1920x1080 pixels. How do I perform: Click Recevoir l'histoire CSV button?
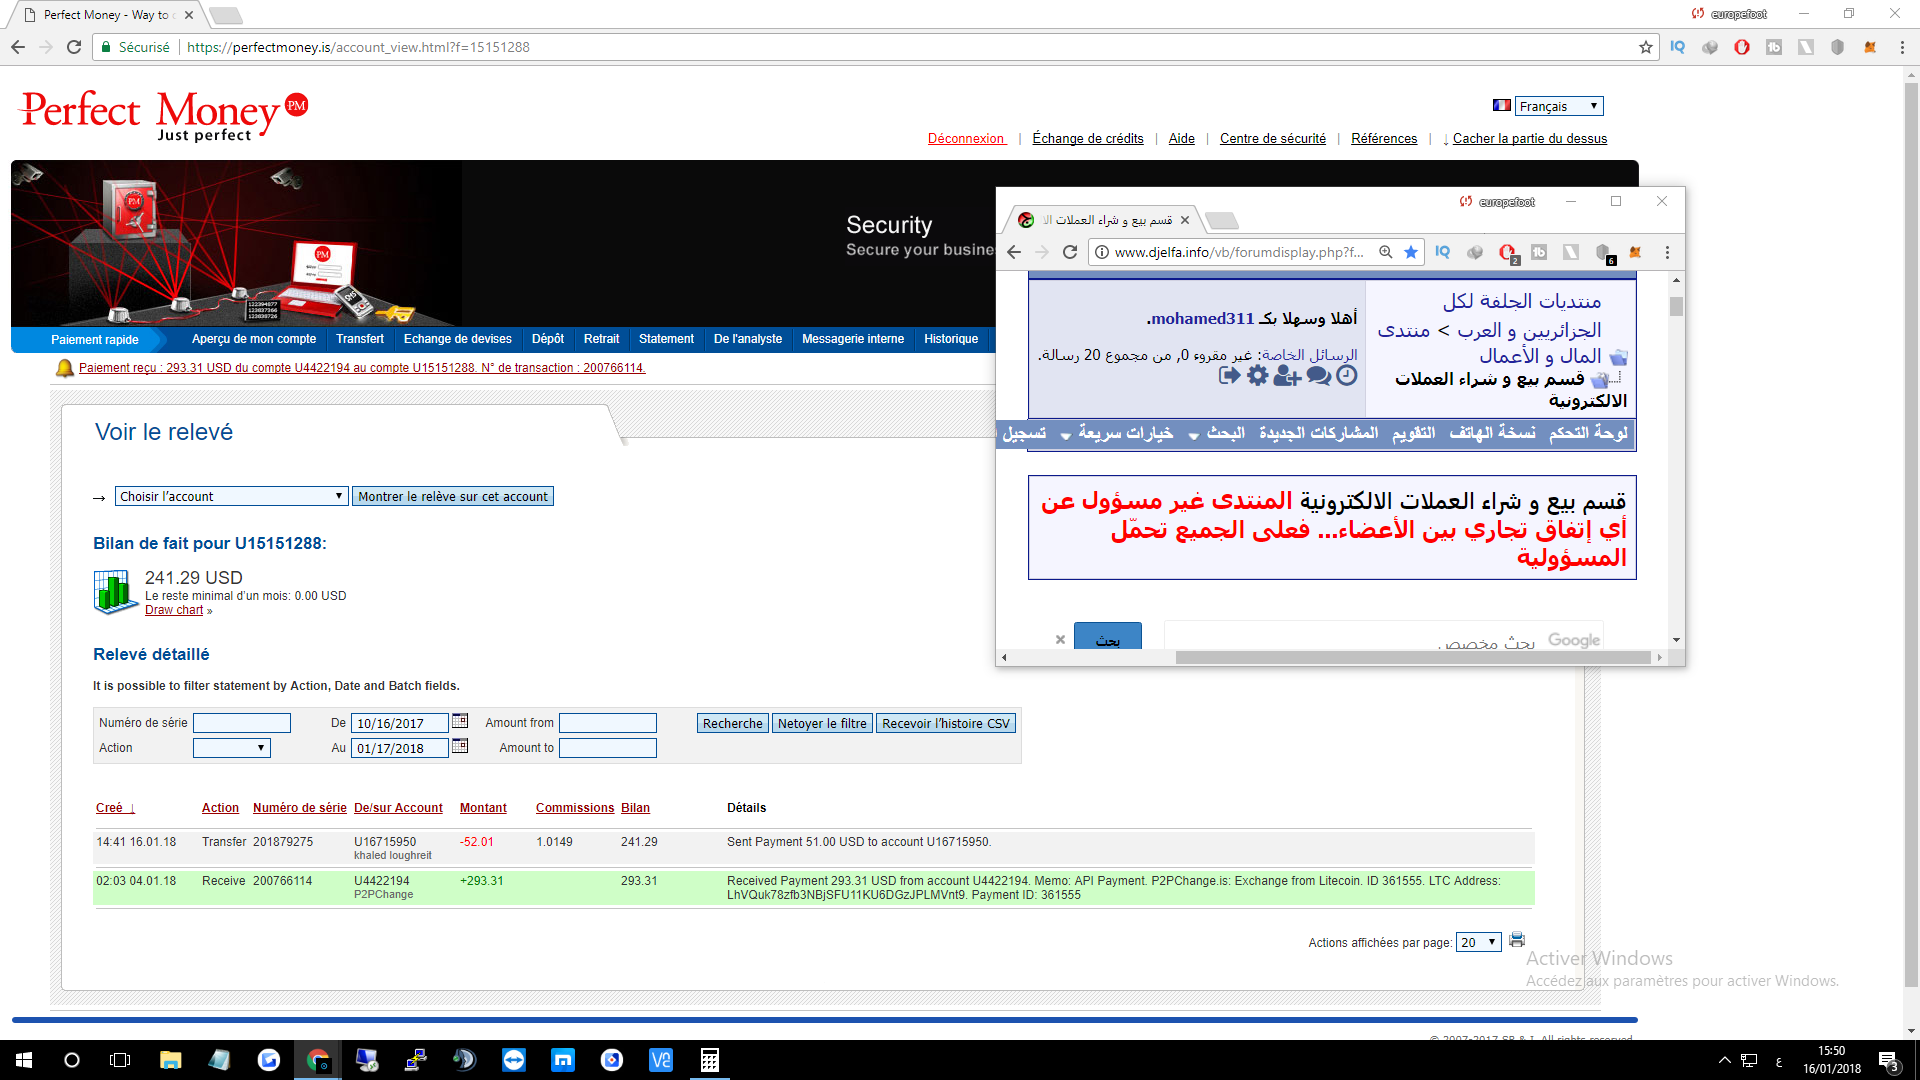tap(946, 723)
